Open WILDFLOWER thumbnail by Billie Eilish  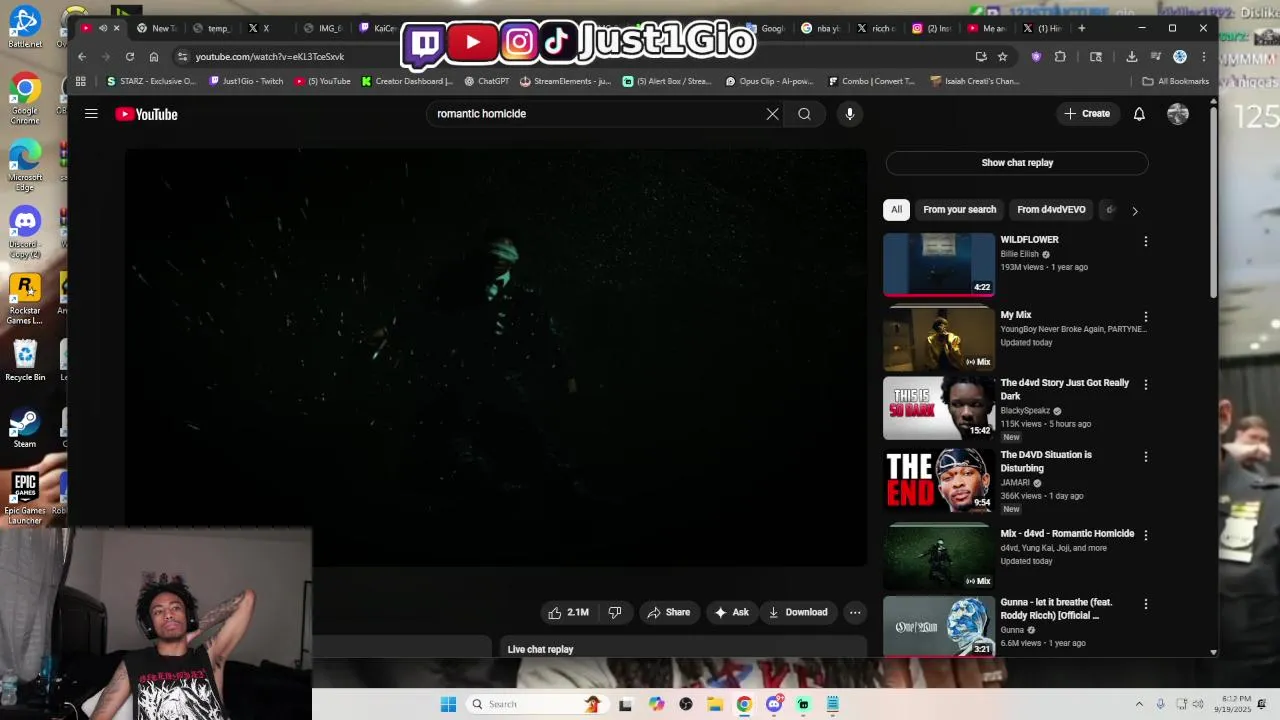point(939,265)
